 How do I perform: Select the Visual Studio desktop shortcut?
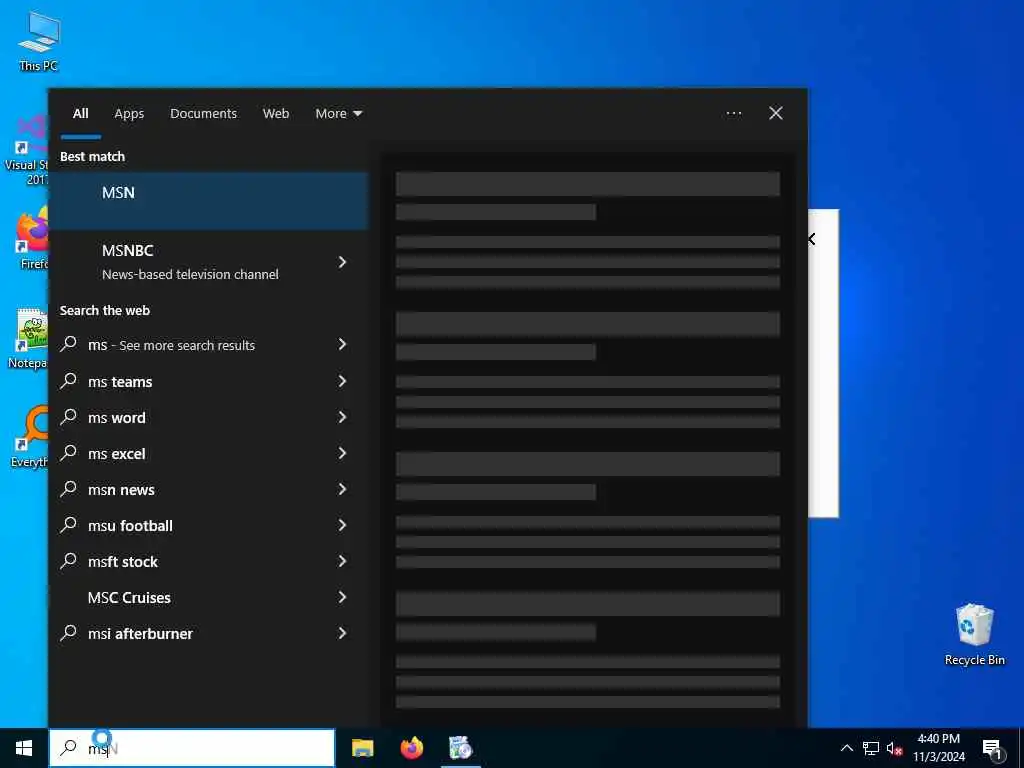pos(27,150)
